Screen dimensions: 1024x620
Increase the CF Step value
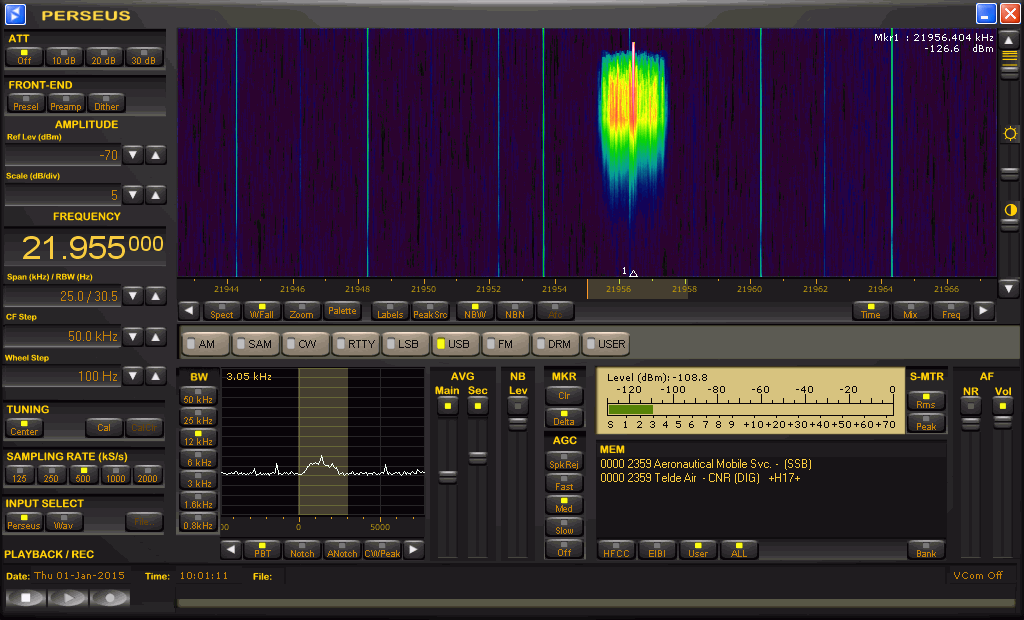pos(156,336)
